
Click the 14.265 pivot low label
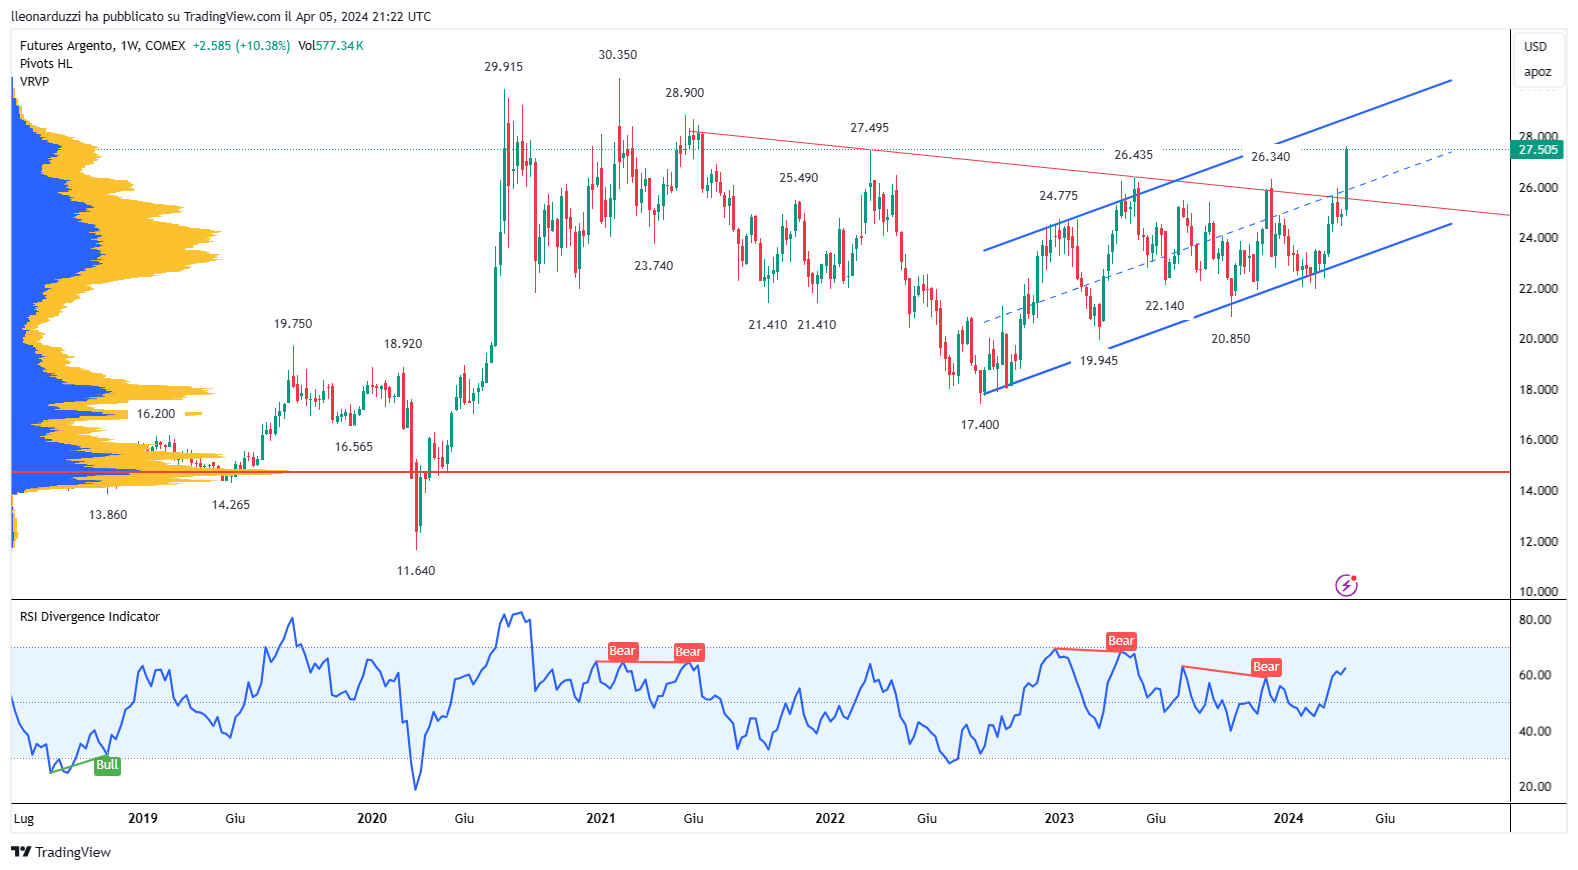pos(231,505)
